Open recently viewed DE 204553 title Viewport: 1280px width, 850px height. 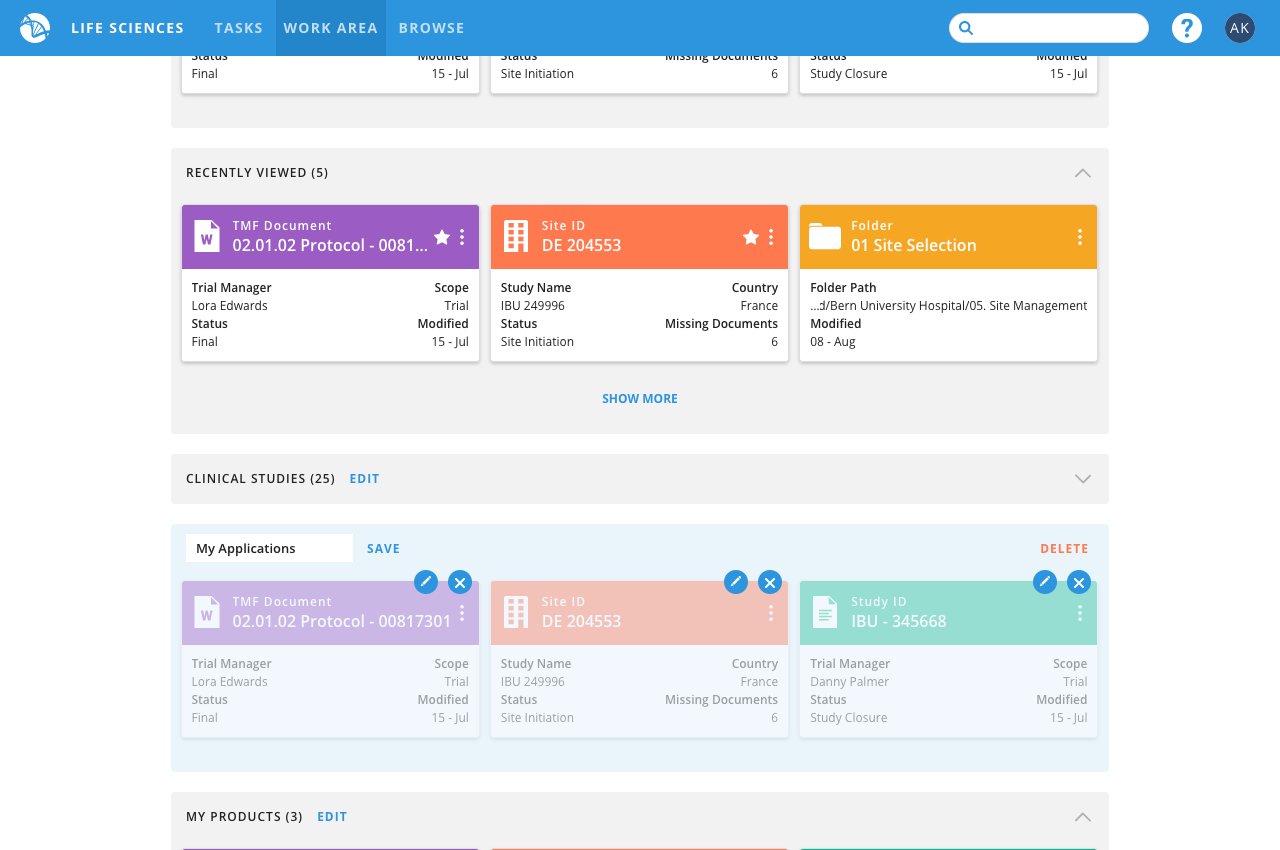[582, 245]
